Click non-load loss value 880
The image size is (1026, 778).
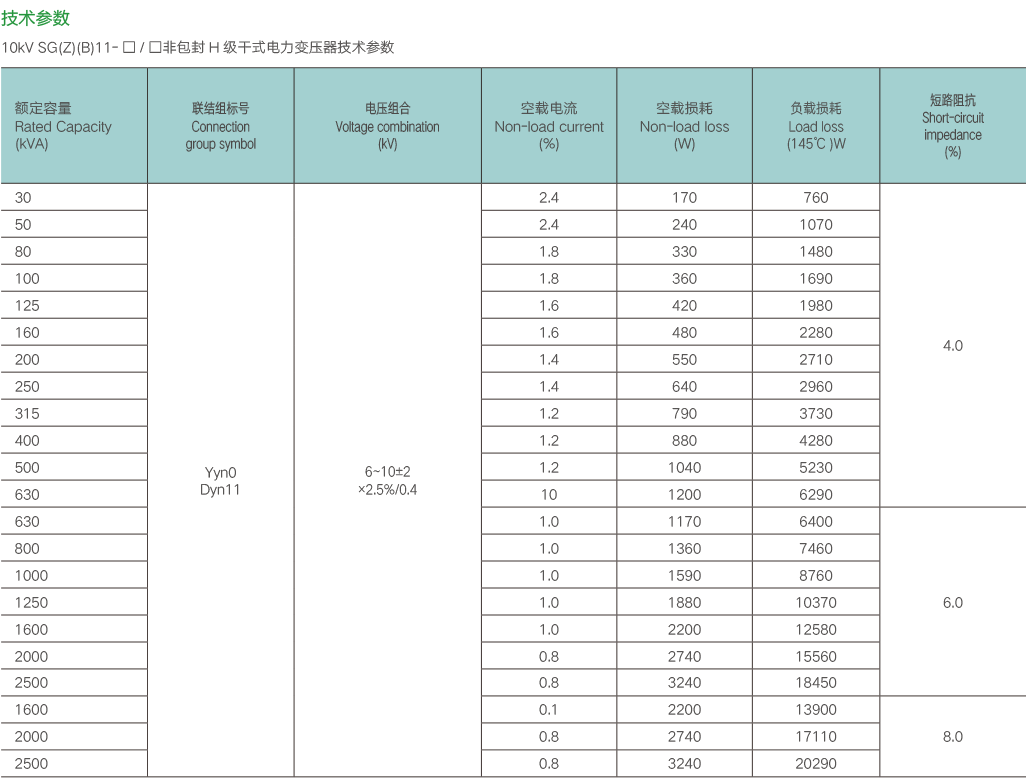point(684,440)
